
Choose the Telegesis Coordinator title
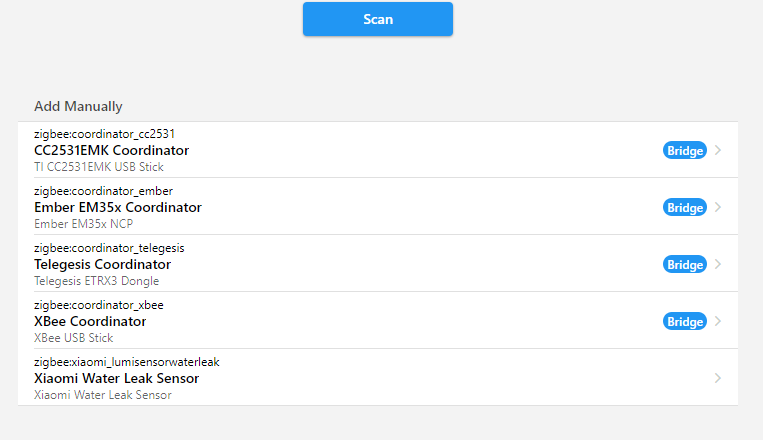click(102, 265)
